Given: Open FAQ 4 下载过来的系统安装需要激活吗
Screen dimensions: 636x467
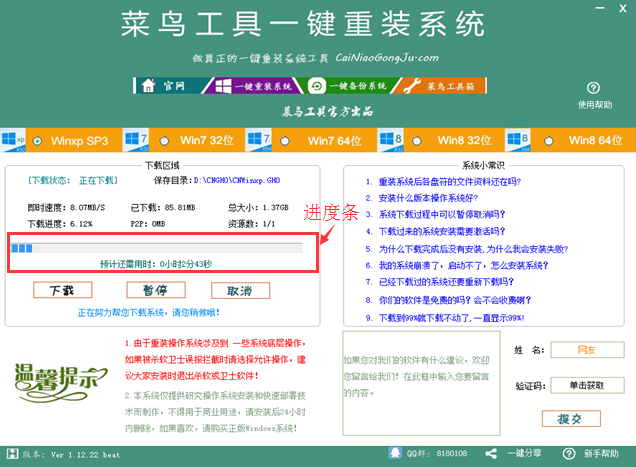Looking at the screenshot, I should pos(442,231).
